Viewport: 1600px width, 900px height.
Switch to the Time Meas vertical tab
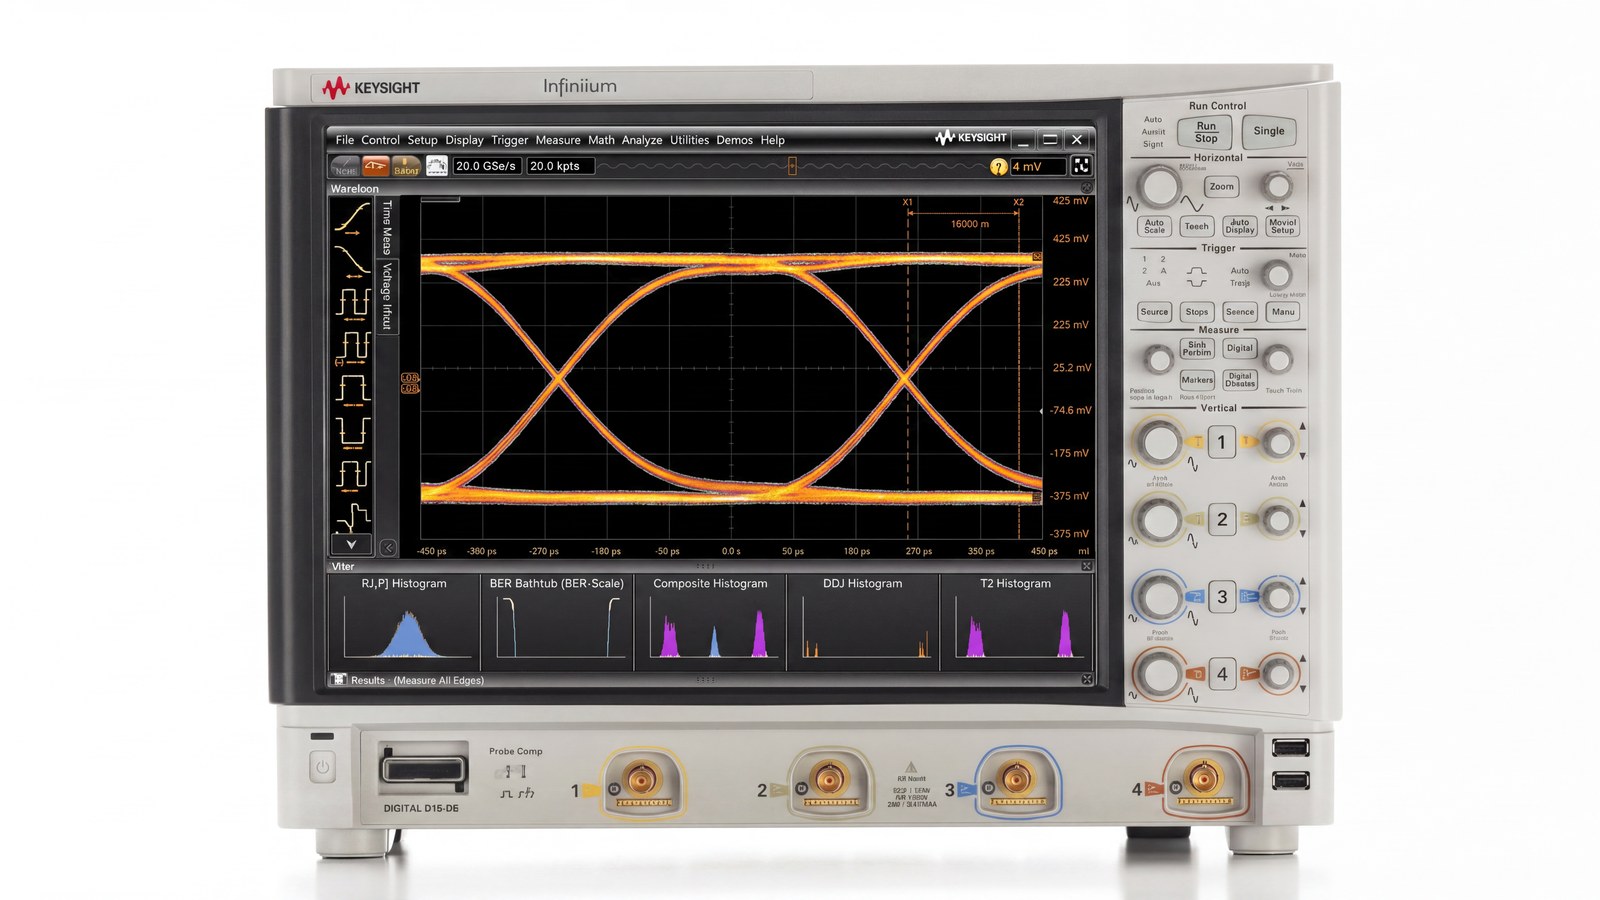click(x=387, y=227)
